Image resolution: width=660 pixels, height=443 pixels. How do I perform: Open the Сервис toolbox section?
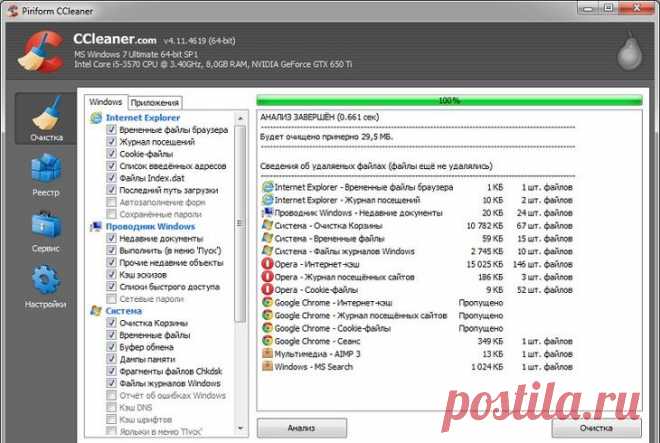click(x=46, y=231)
